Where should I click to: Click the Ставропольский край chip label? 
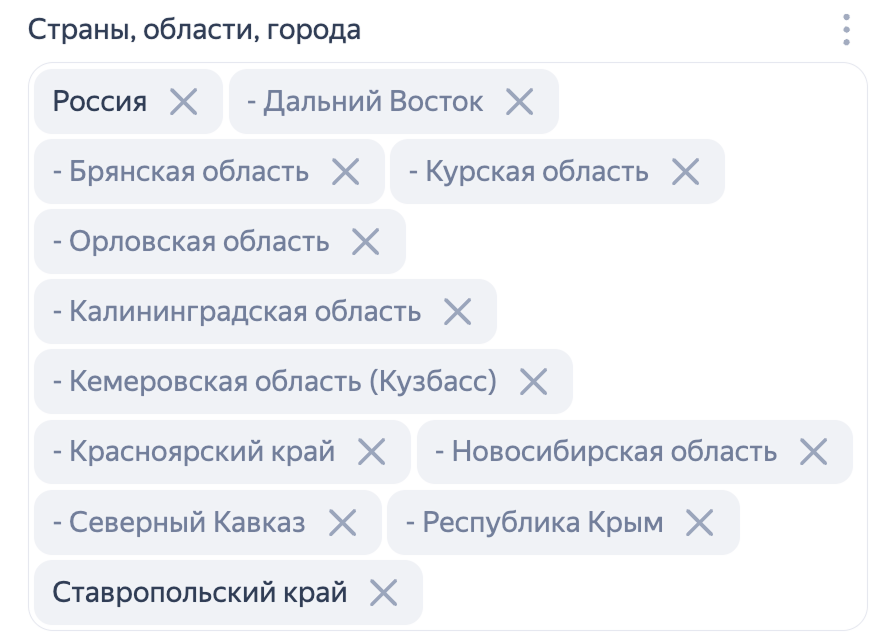(x=199, y=593)
